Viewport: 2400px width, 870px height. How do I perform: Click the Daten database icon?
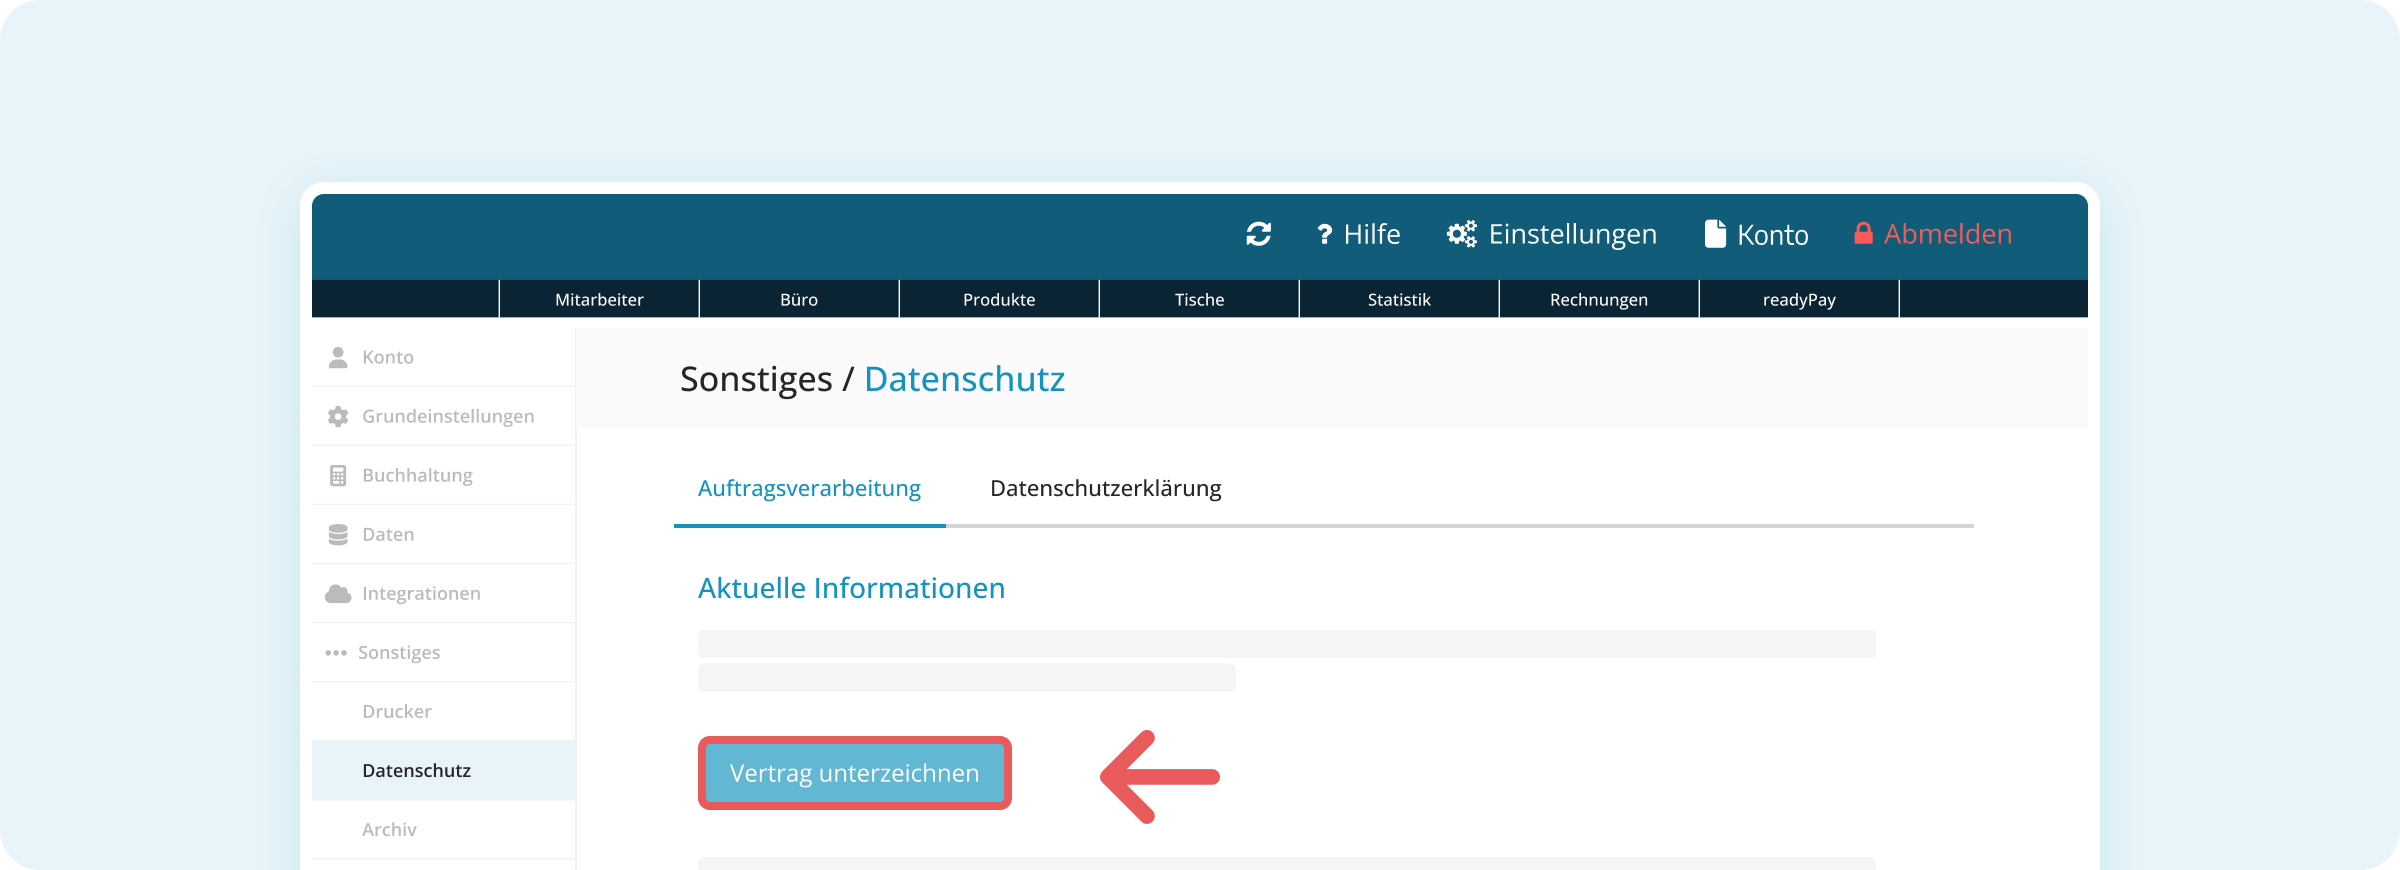338,534
